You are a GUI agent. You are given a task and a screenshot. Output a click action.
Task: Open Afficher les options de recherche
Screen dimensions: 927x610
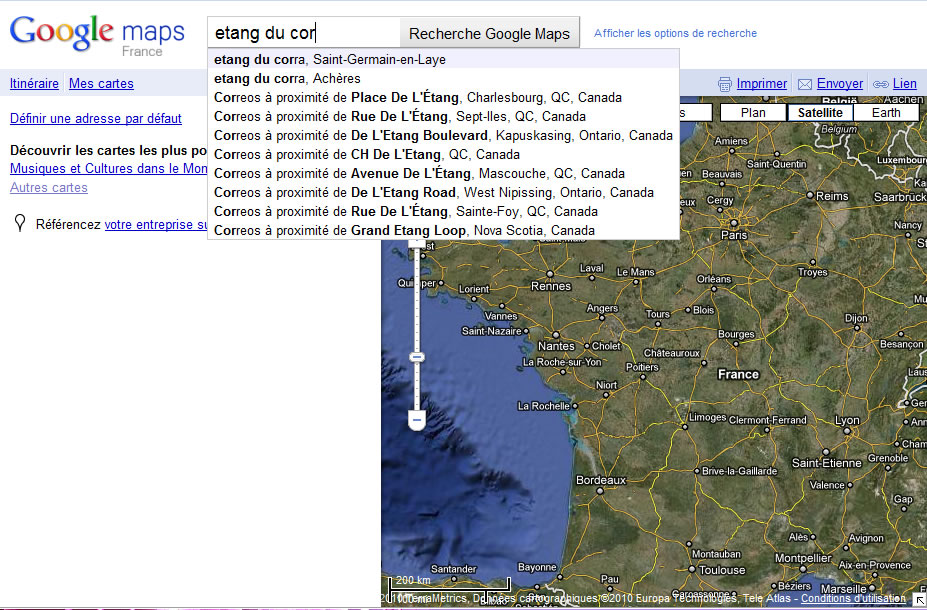click(675, 33)
